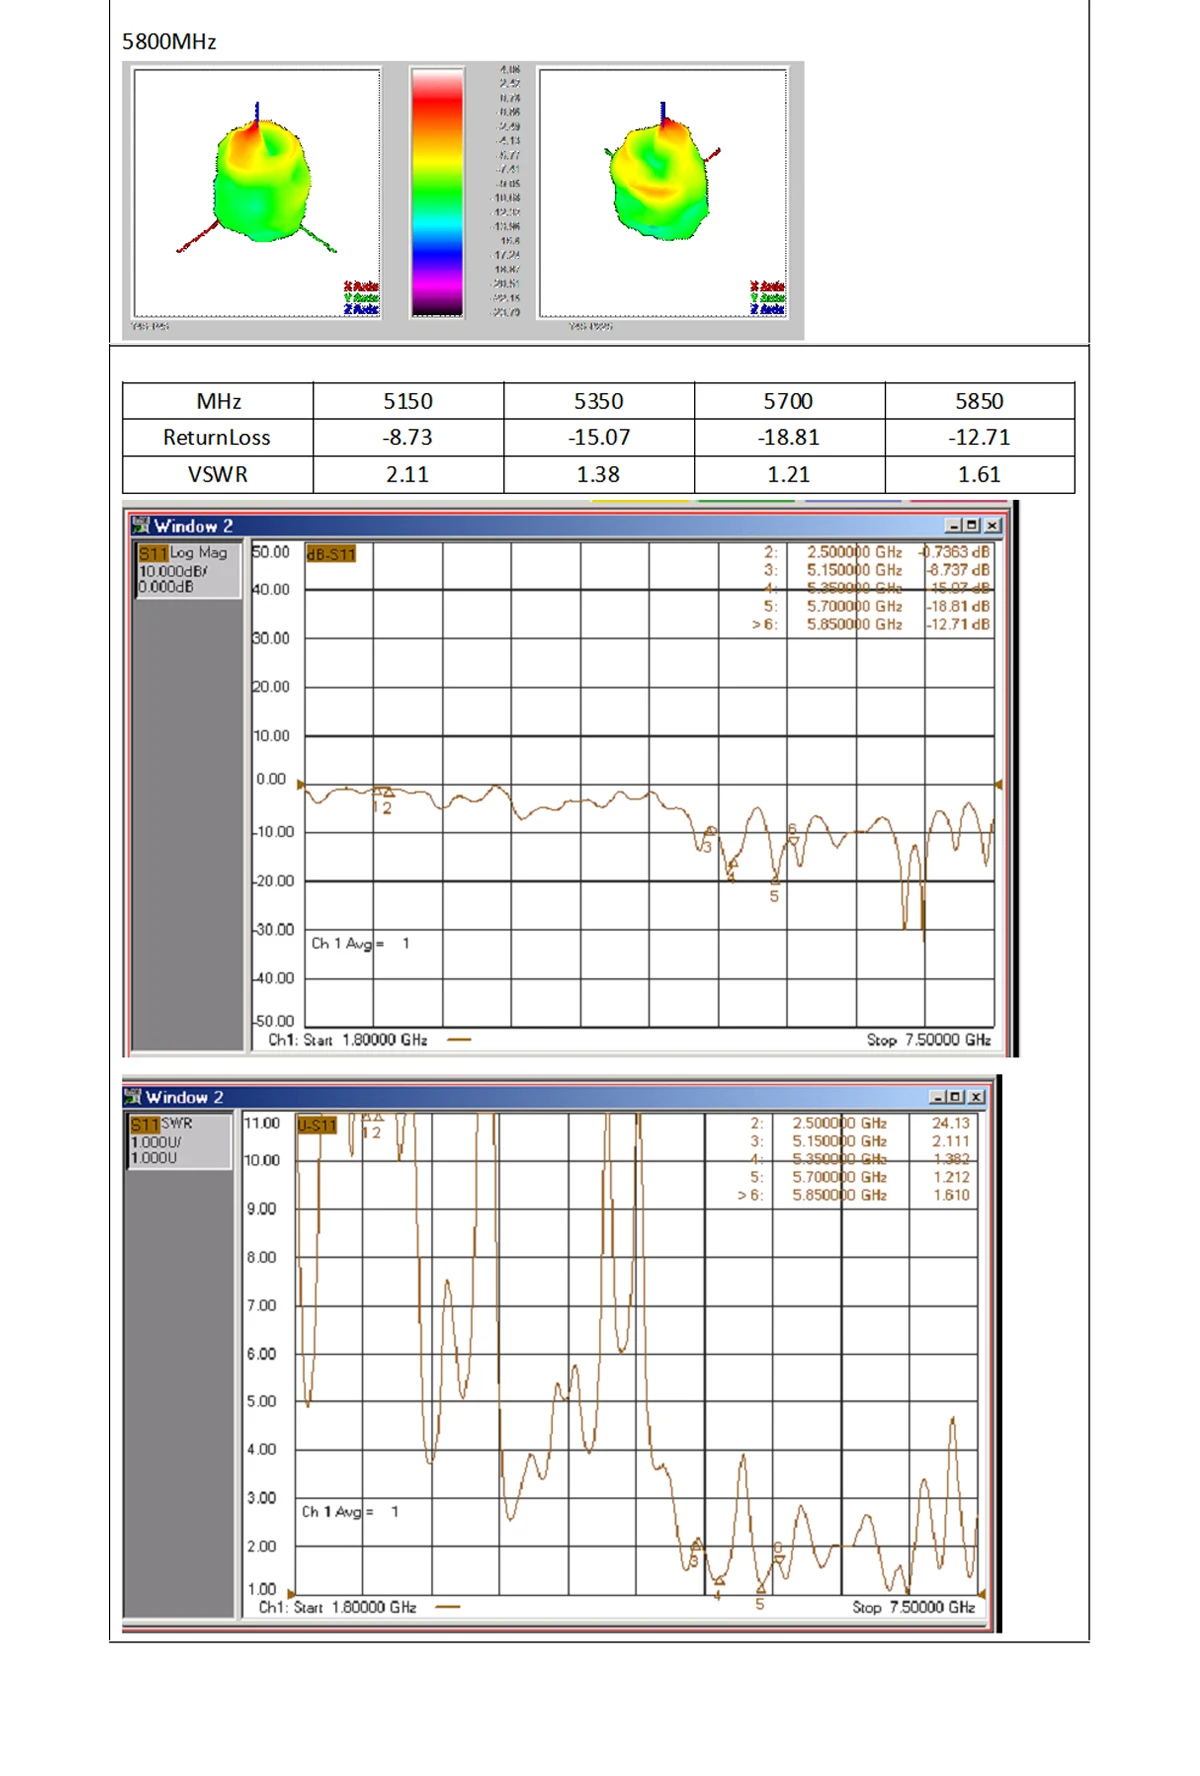This screenshot has width=1200, height=1776.
Task: Click the rainbow gain color scale bar
Action: click(437, 193)
